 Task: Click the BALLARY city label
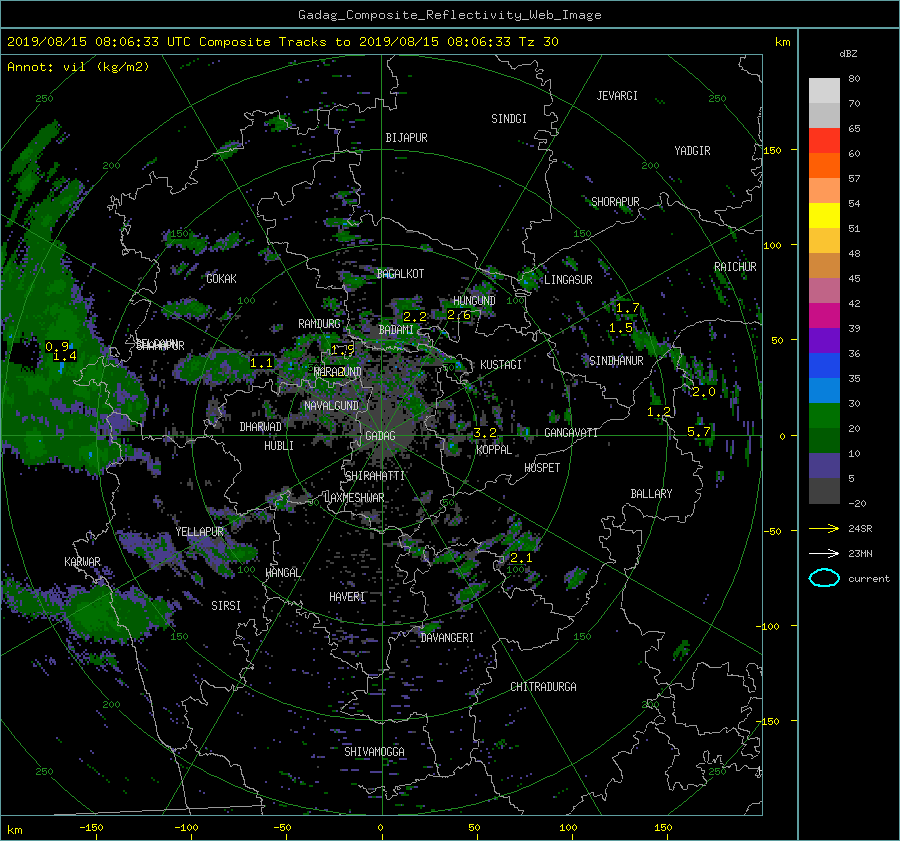pos(651,494)
